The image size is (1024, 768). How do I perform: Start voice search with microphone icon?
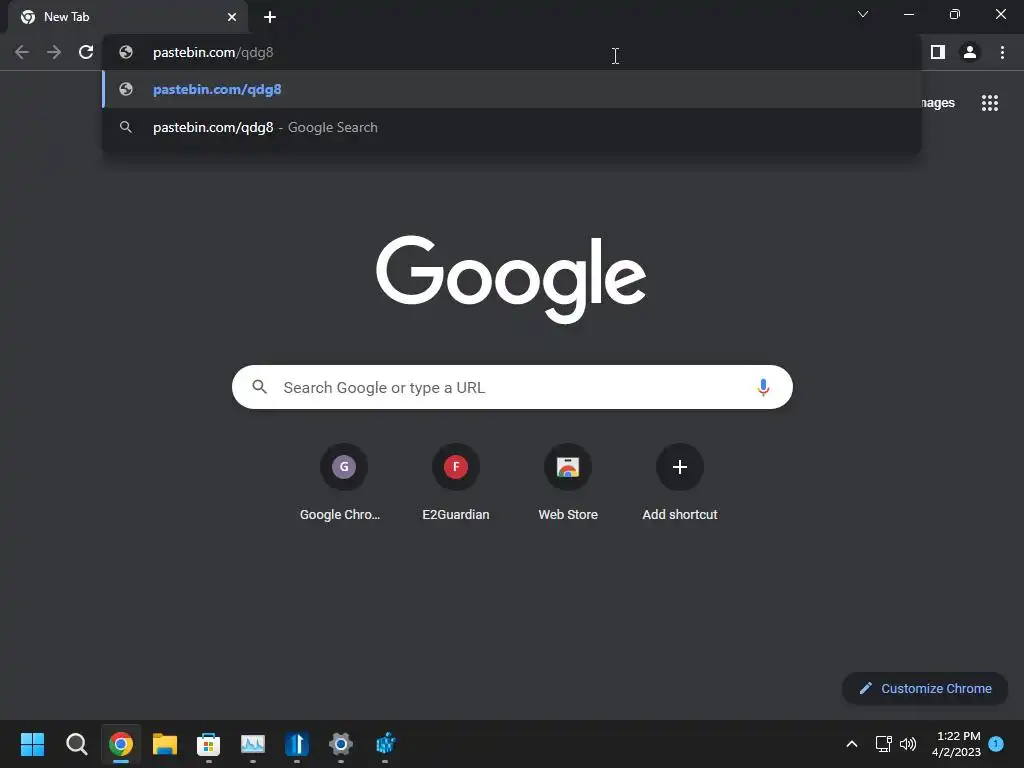coord(763,387)
